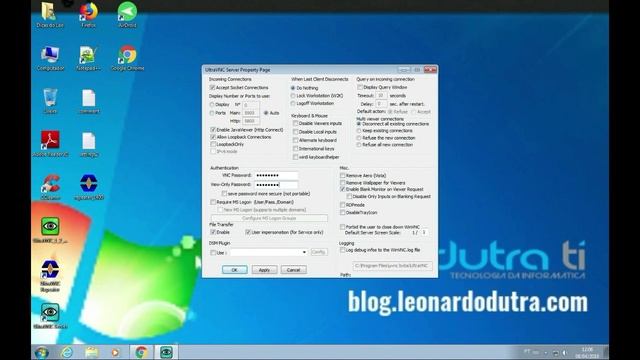
Task: Open the Windows Start menu
Action: (x=42, y=352)
